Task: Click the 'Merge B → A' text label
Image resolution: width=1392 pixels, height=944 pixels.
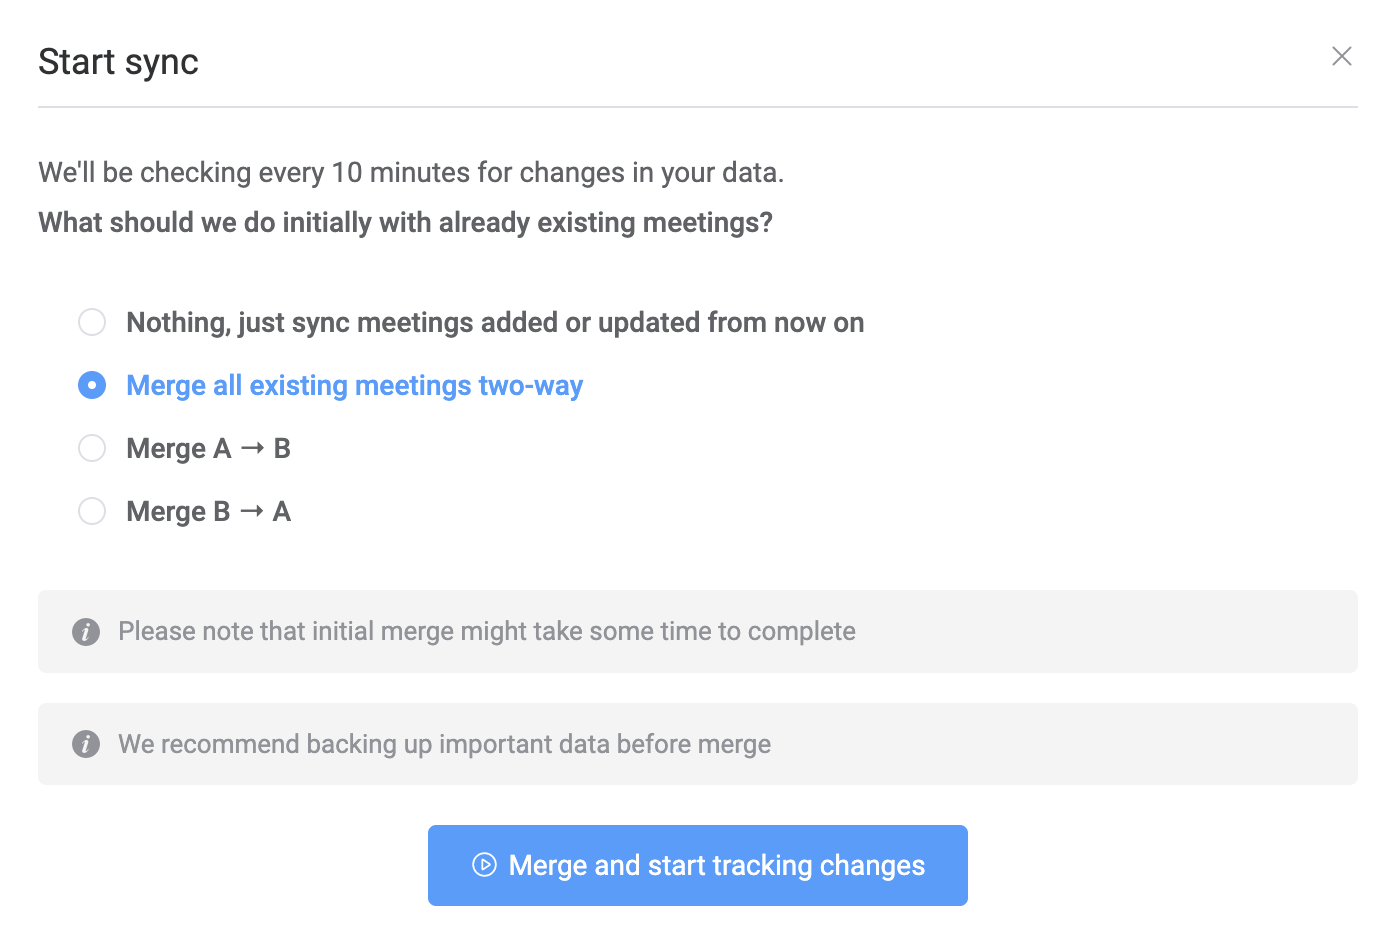Action: click(208, 511)
